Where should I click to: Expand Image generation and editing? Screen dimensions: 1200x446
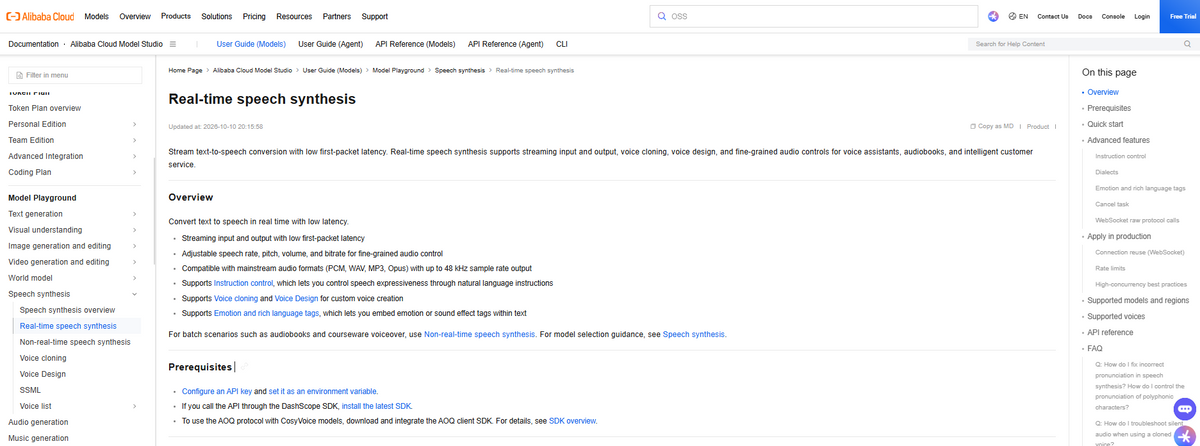134,246
